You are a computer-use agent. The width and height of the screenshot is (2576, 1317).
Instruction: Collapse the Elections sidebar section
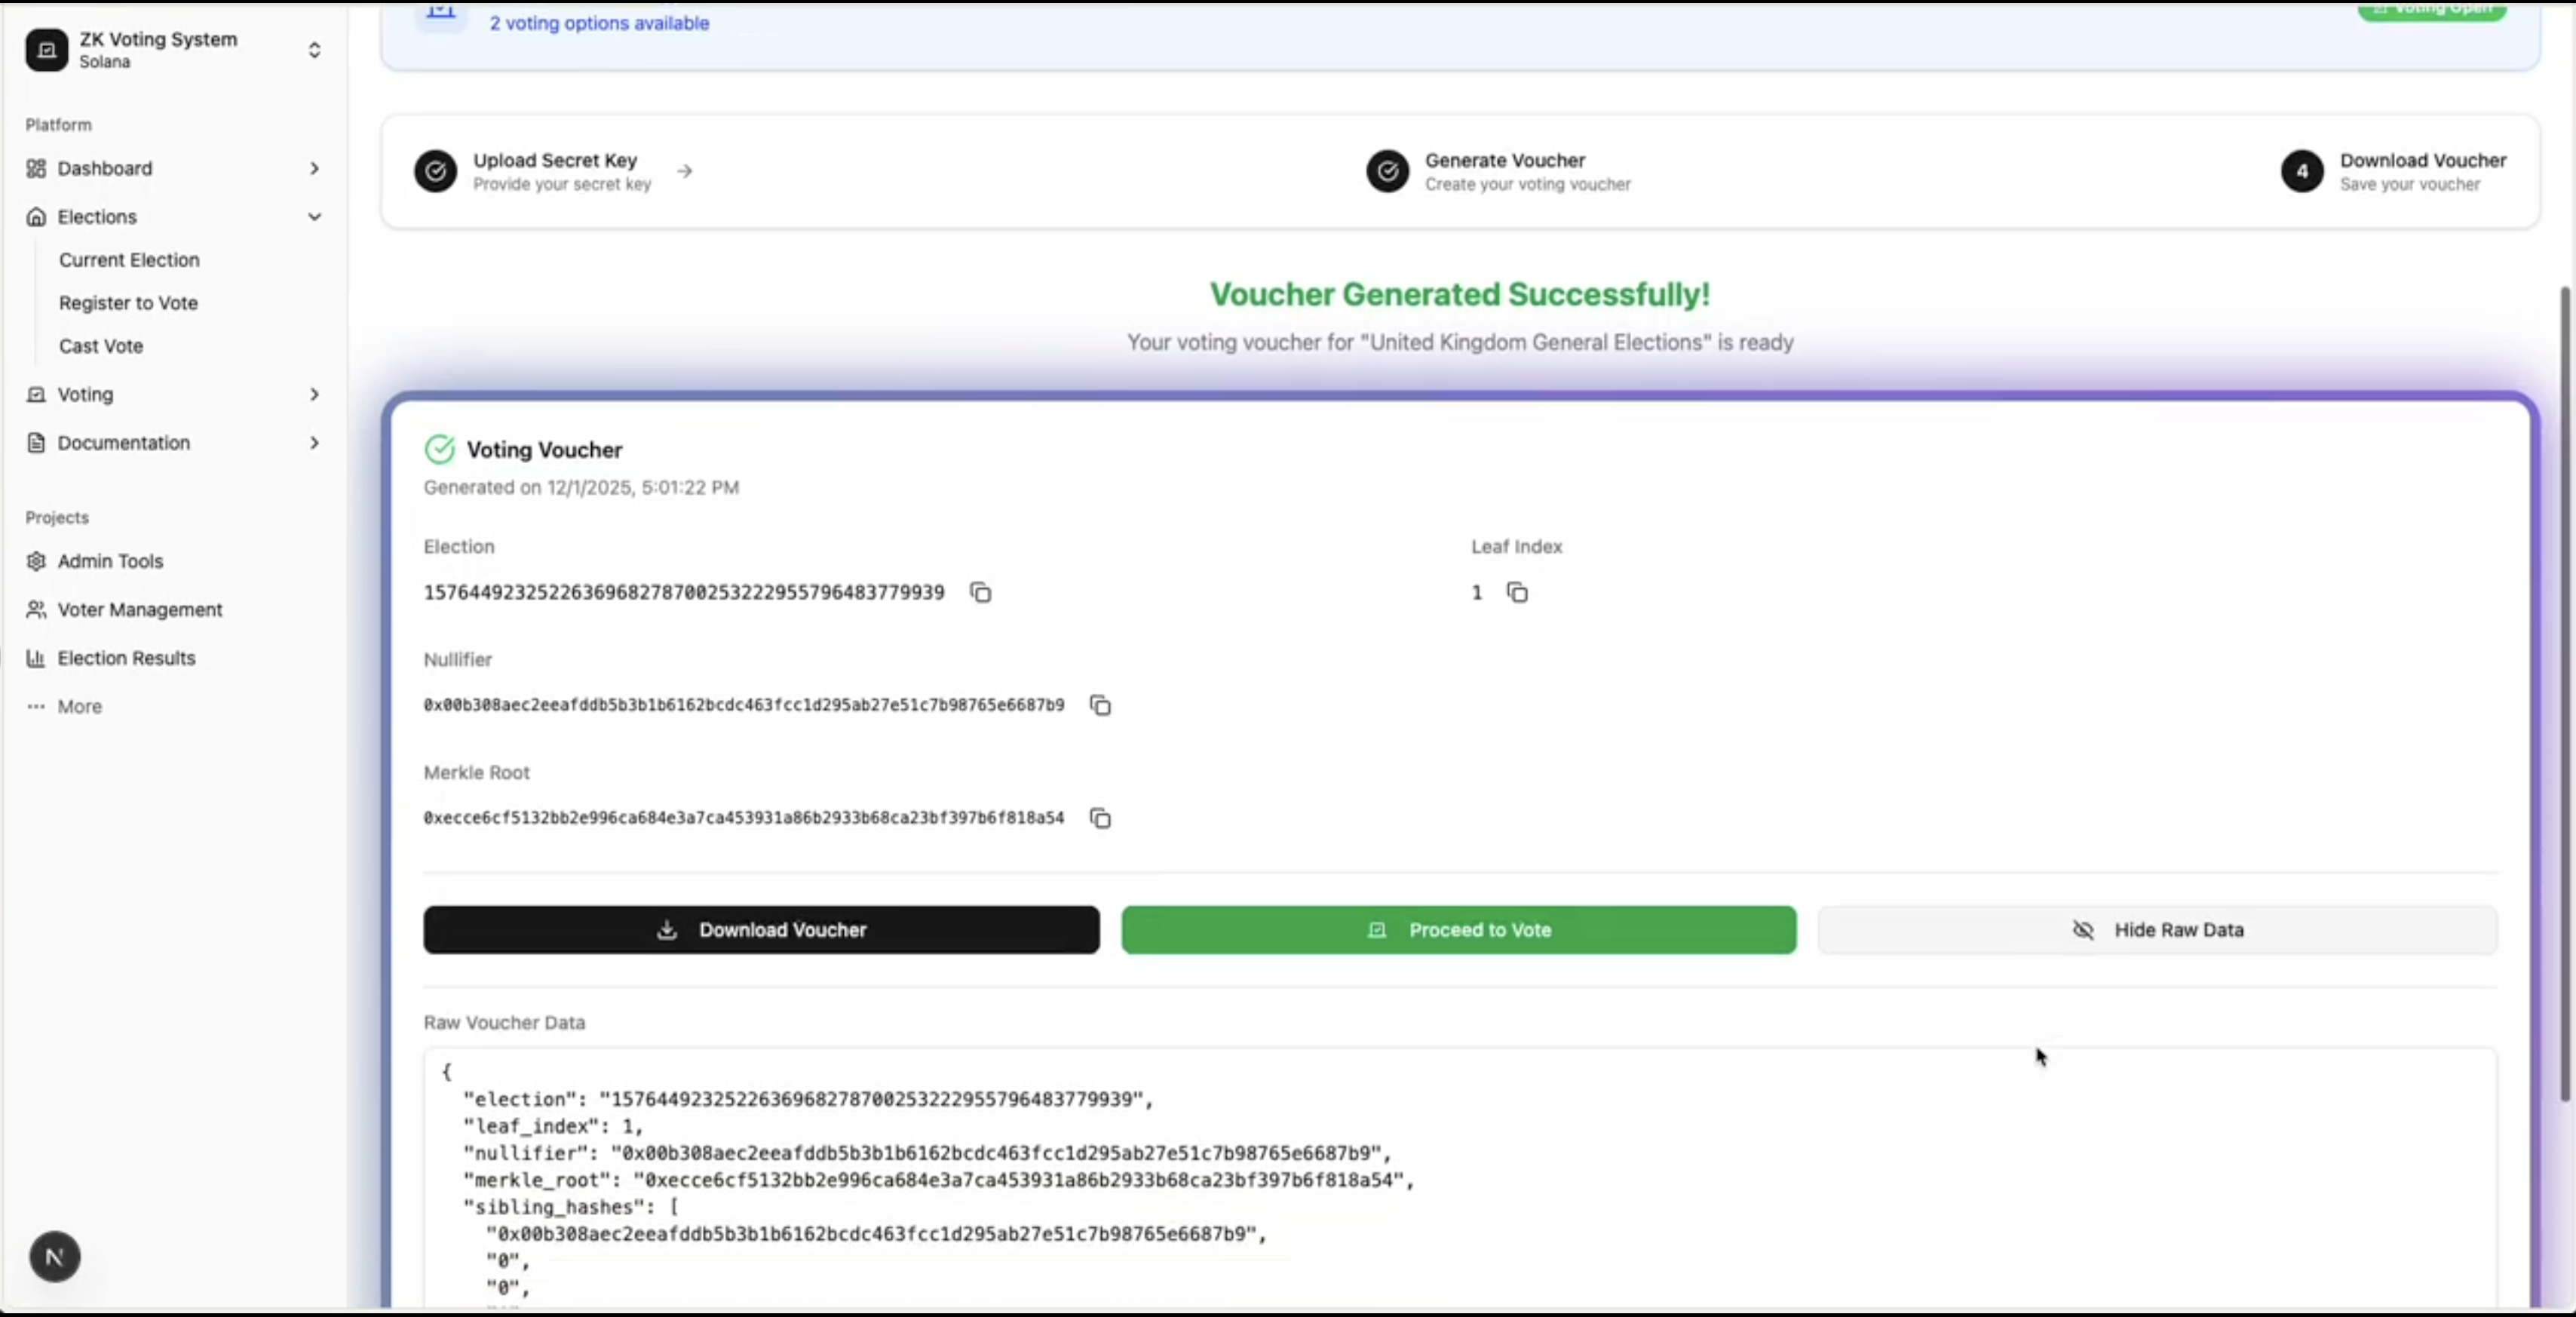pyautogui.click(x=314, y=217)
